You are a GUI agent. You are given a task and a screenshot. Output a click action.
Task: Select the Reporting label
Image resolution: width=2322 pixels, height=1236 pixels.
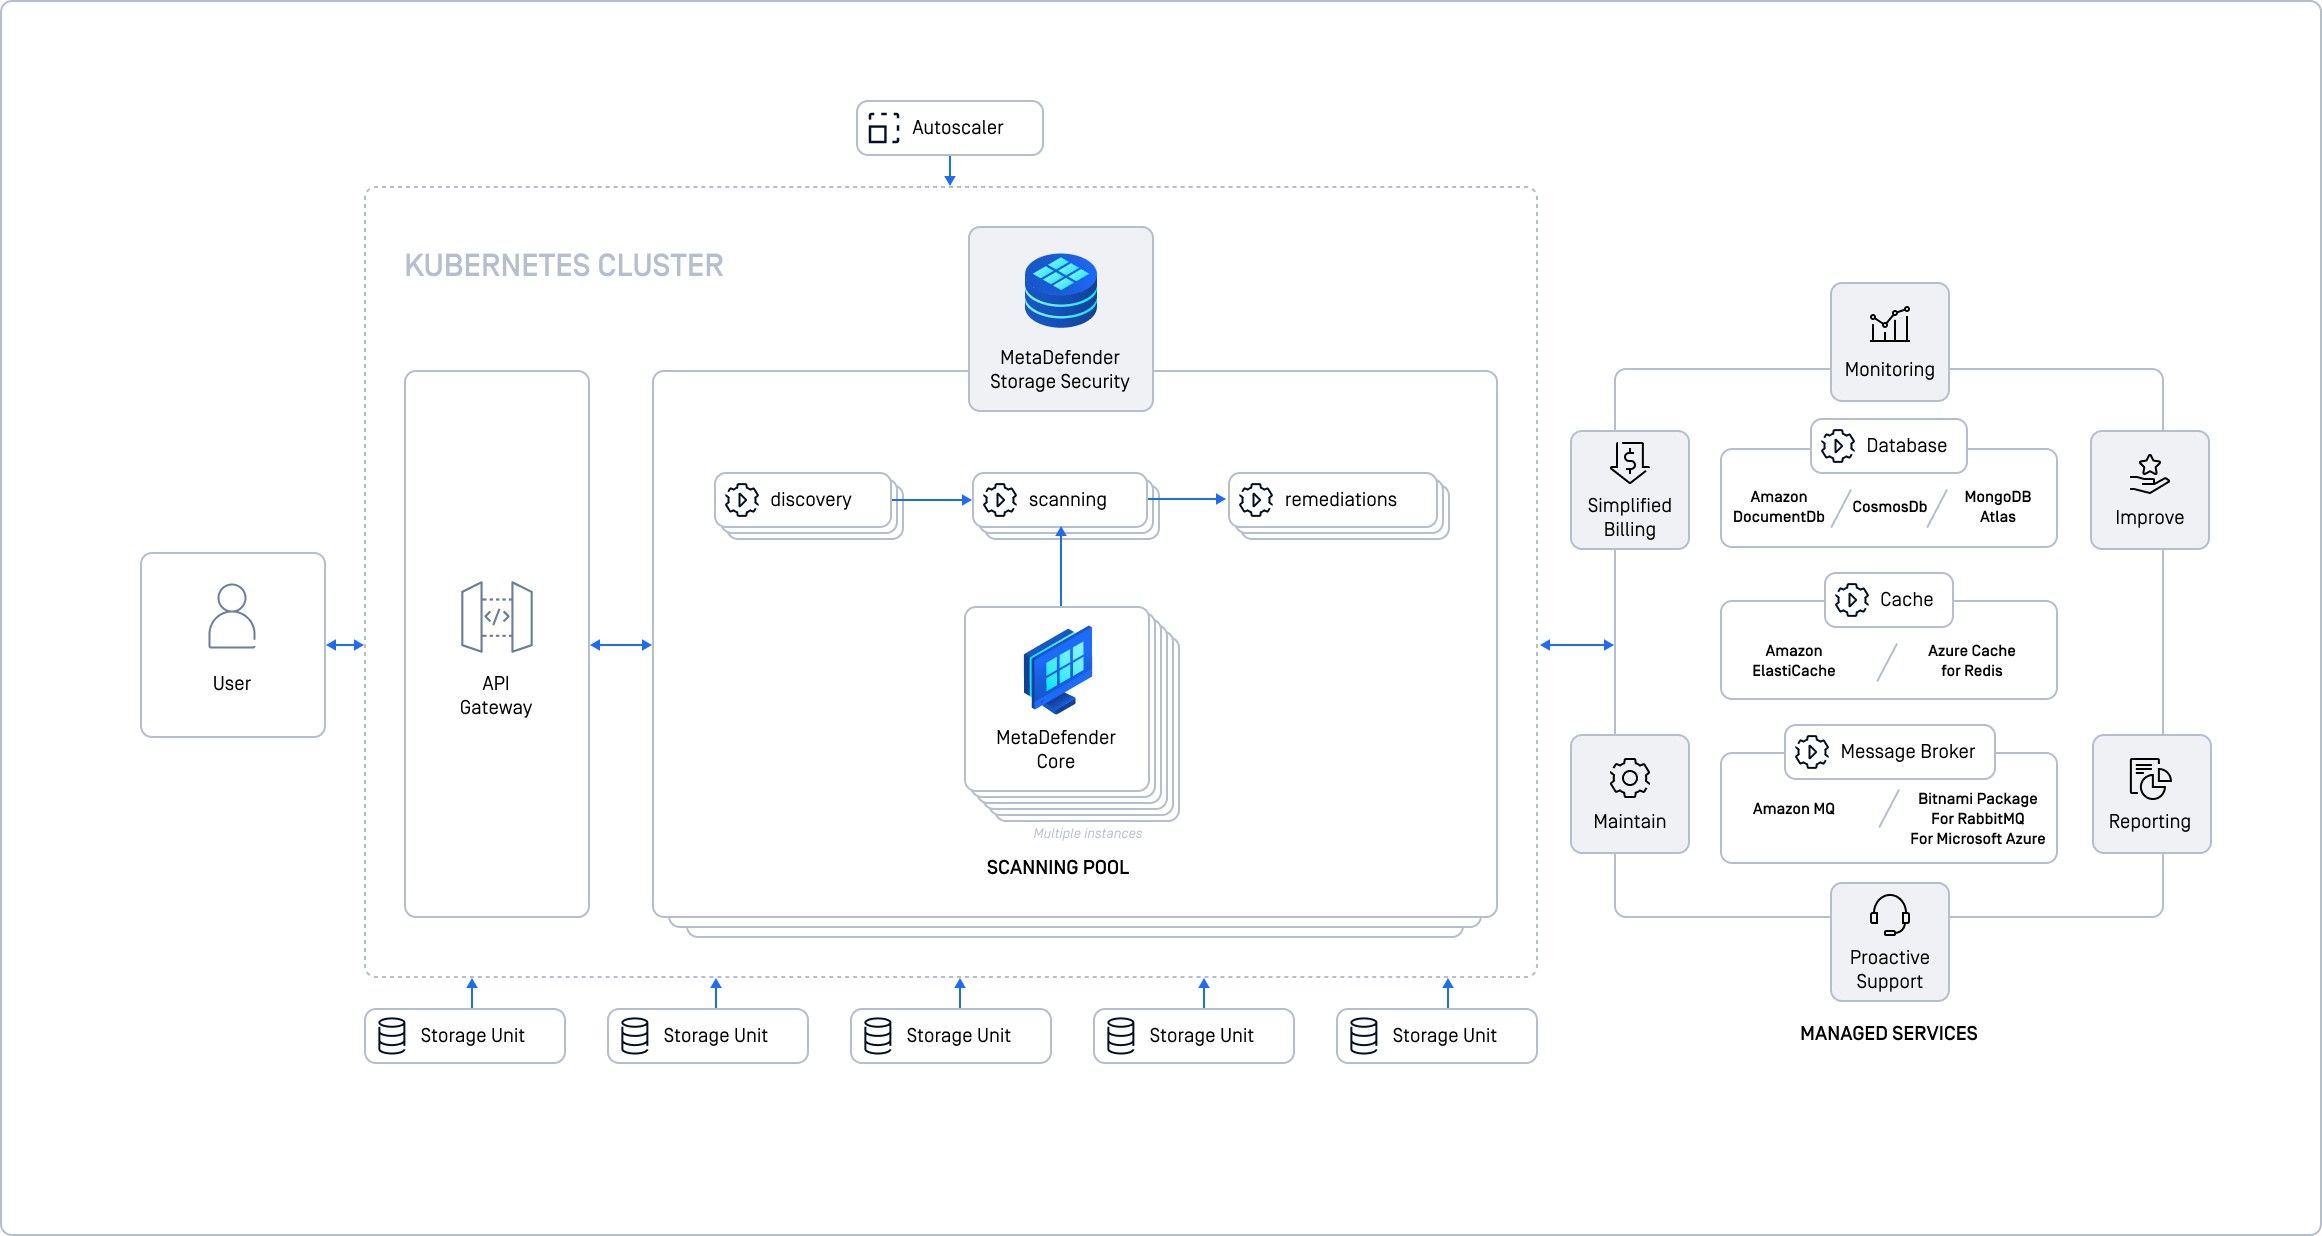click(2150, 822)
